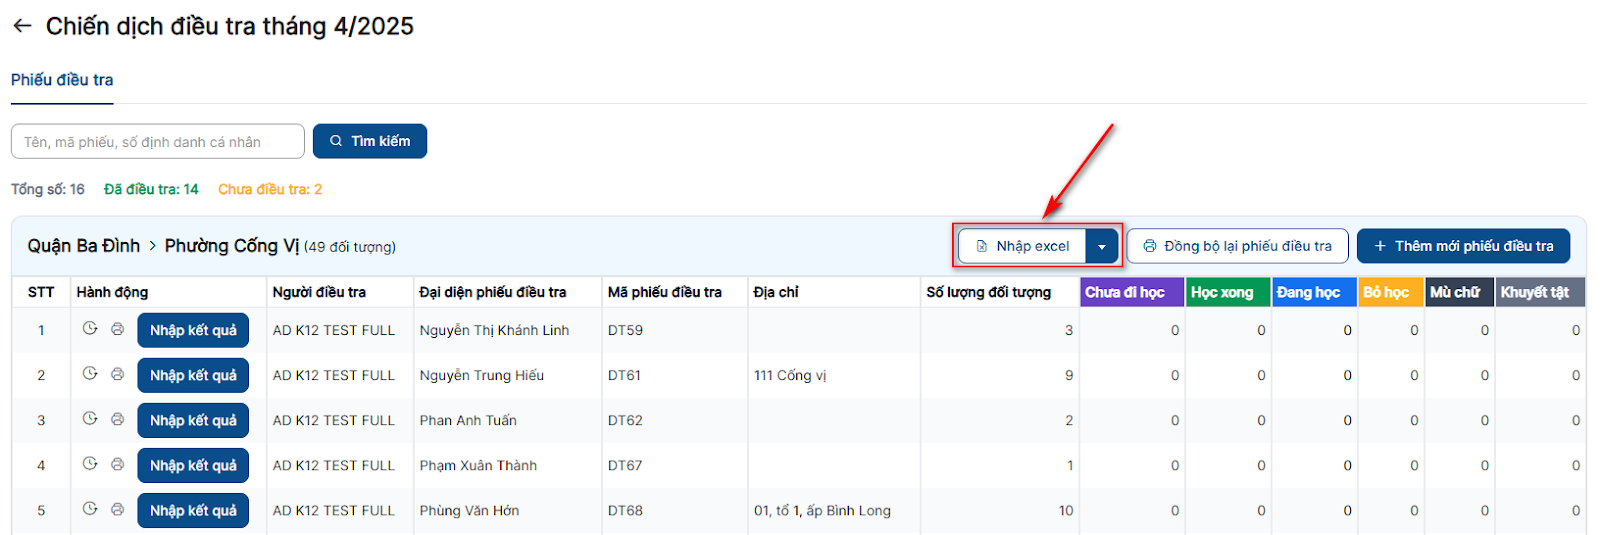Click Nhập kết quả for Phan Anh Tuấn

193,420
